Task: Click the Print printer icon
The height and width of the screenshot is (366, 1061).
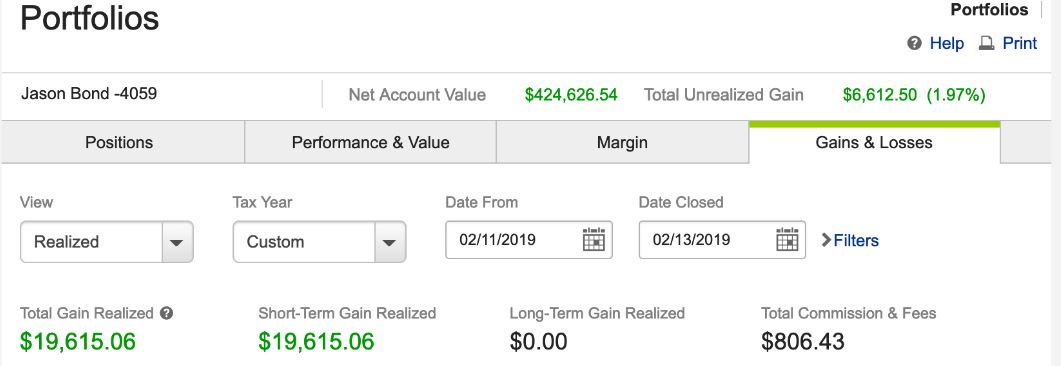Action: 987,44
